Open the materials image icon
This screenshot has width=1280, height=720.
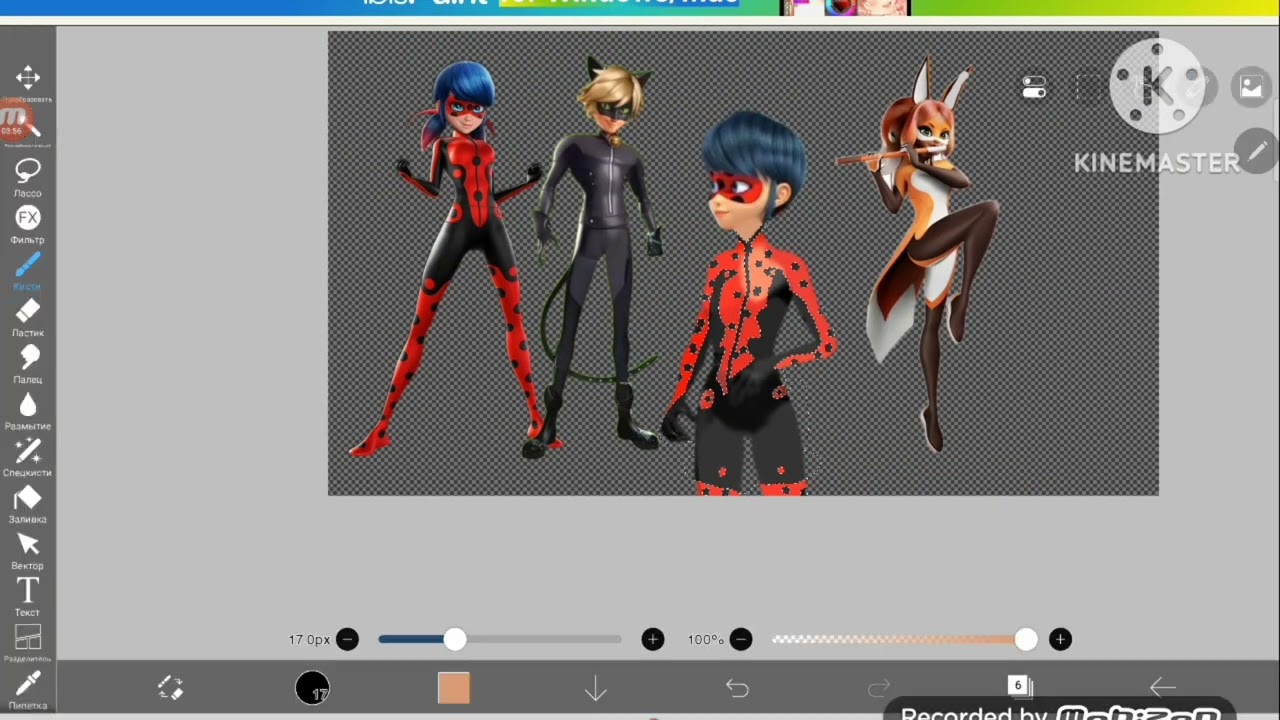pos(1251,88)
